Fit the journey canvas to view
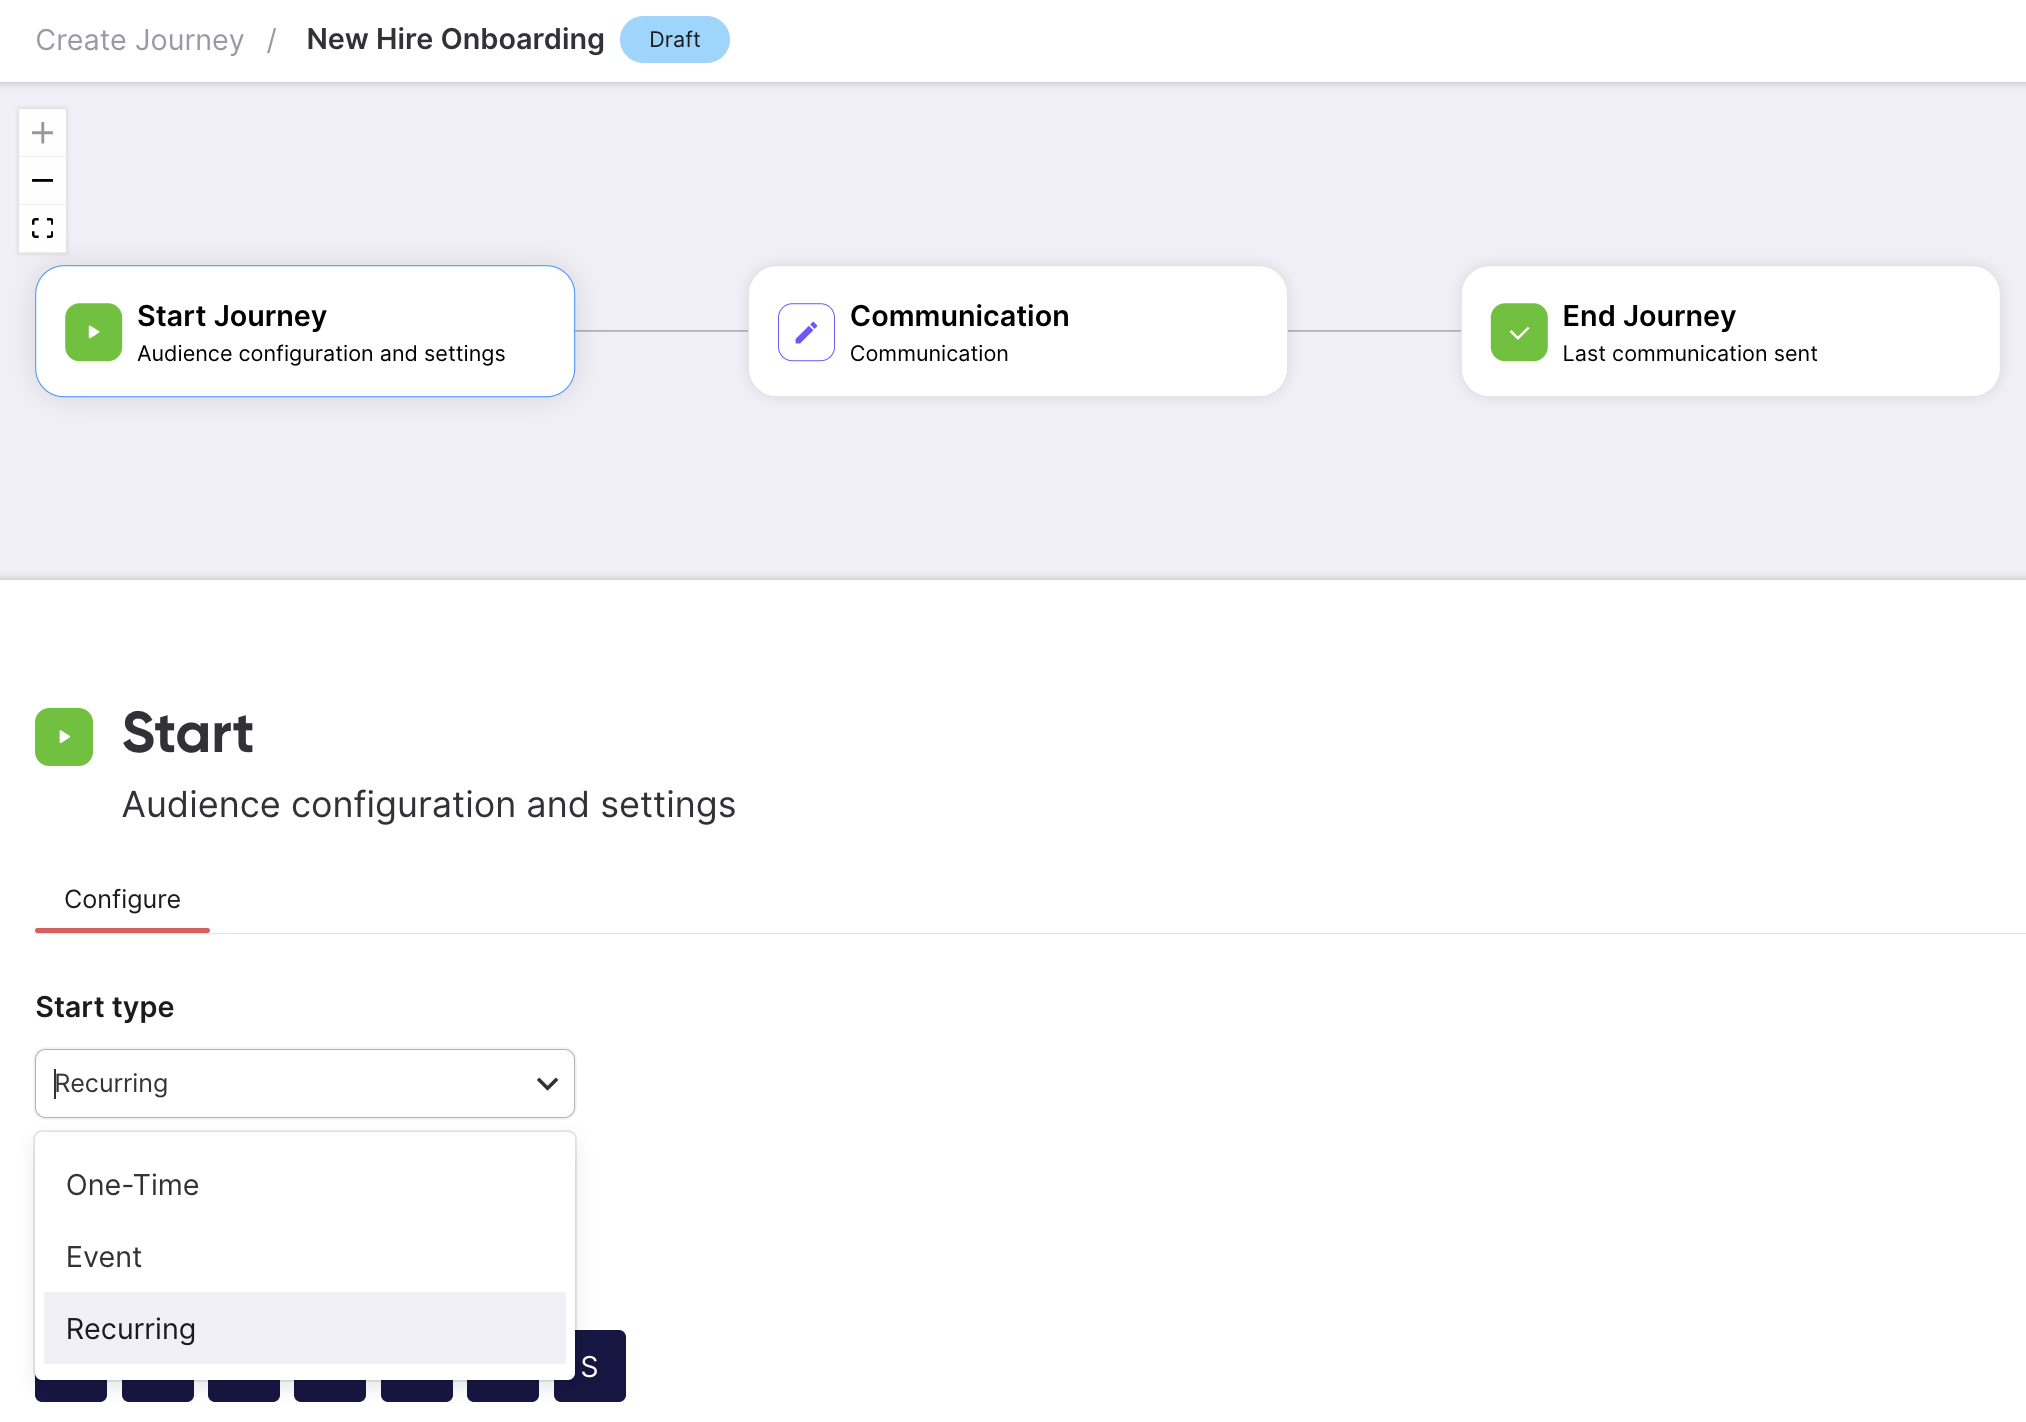Viewport: 2026px width, 1422px height. pos(42,229)
